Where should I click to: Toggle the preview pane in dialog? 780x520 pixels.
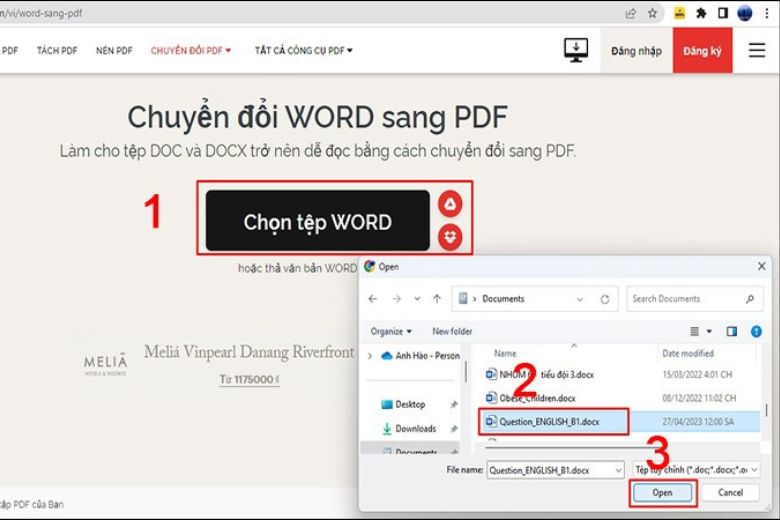[731, 331]
